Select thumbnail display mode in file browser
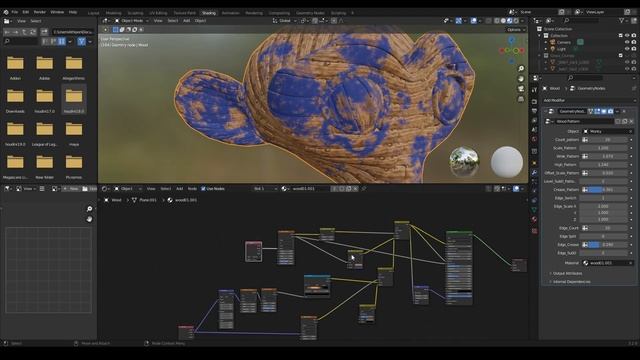Viewport: 640px width, 360px height. [62, 41]
